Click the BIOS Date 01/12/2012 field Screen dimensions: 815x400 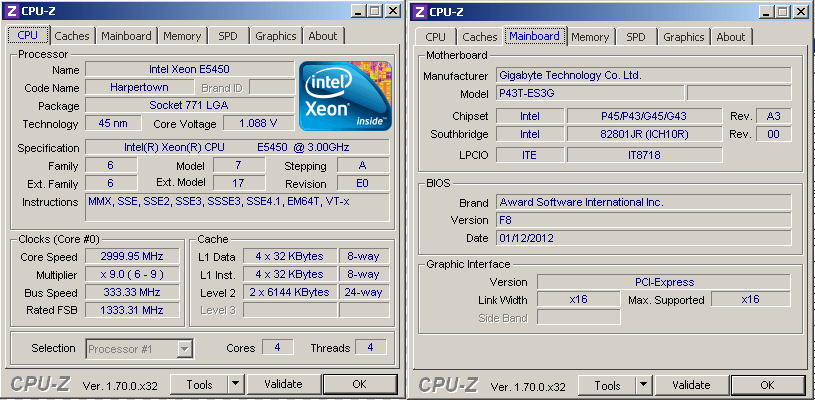pyautogui.click(x=643, y=238)
